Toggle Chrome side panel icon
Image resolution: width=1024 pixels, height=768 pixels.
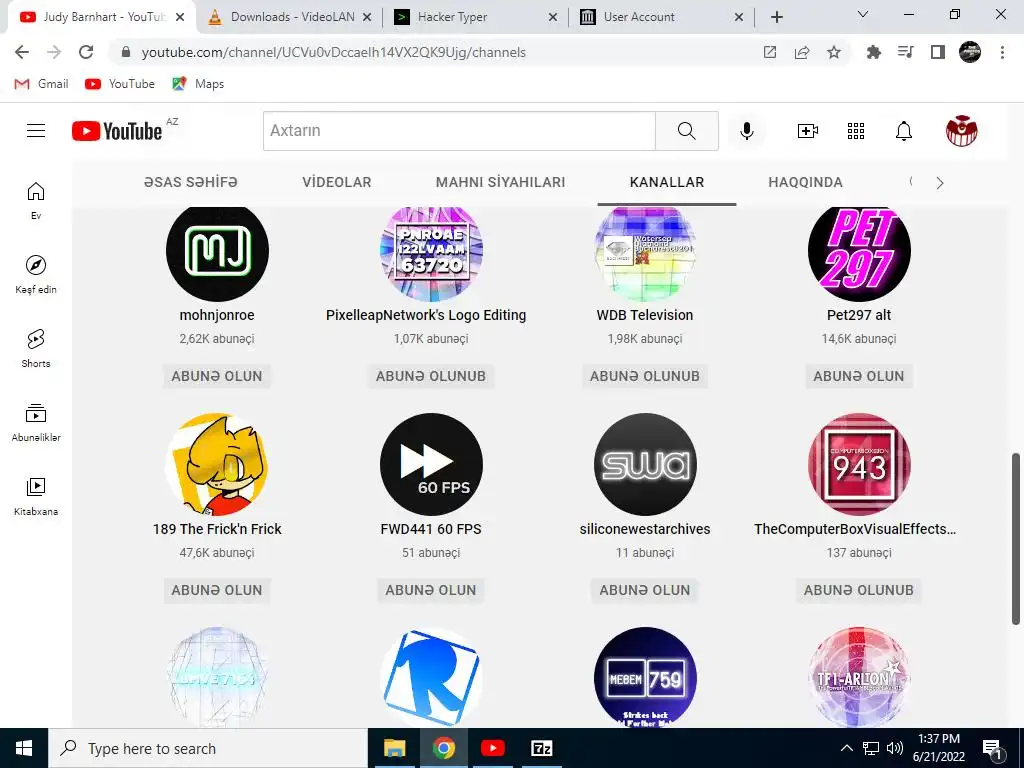tap(938, 52)
